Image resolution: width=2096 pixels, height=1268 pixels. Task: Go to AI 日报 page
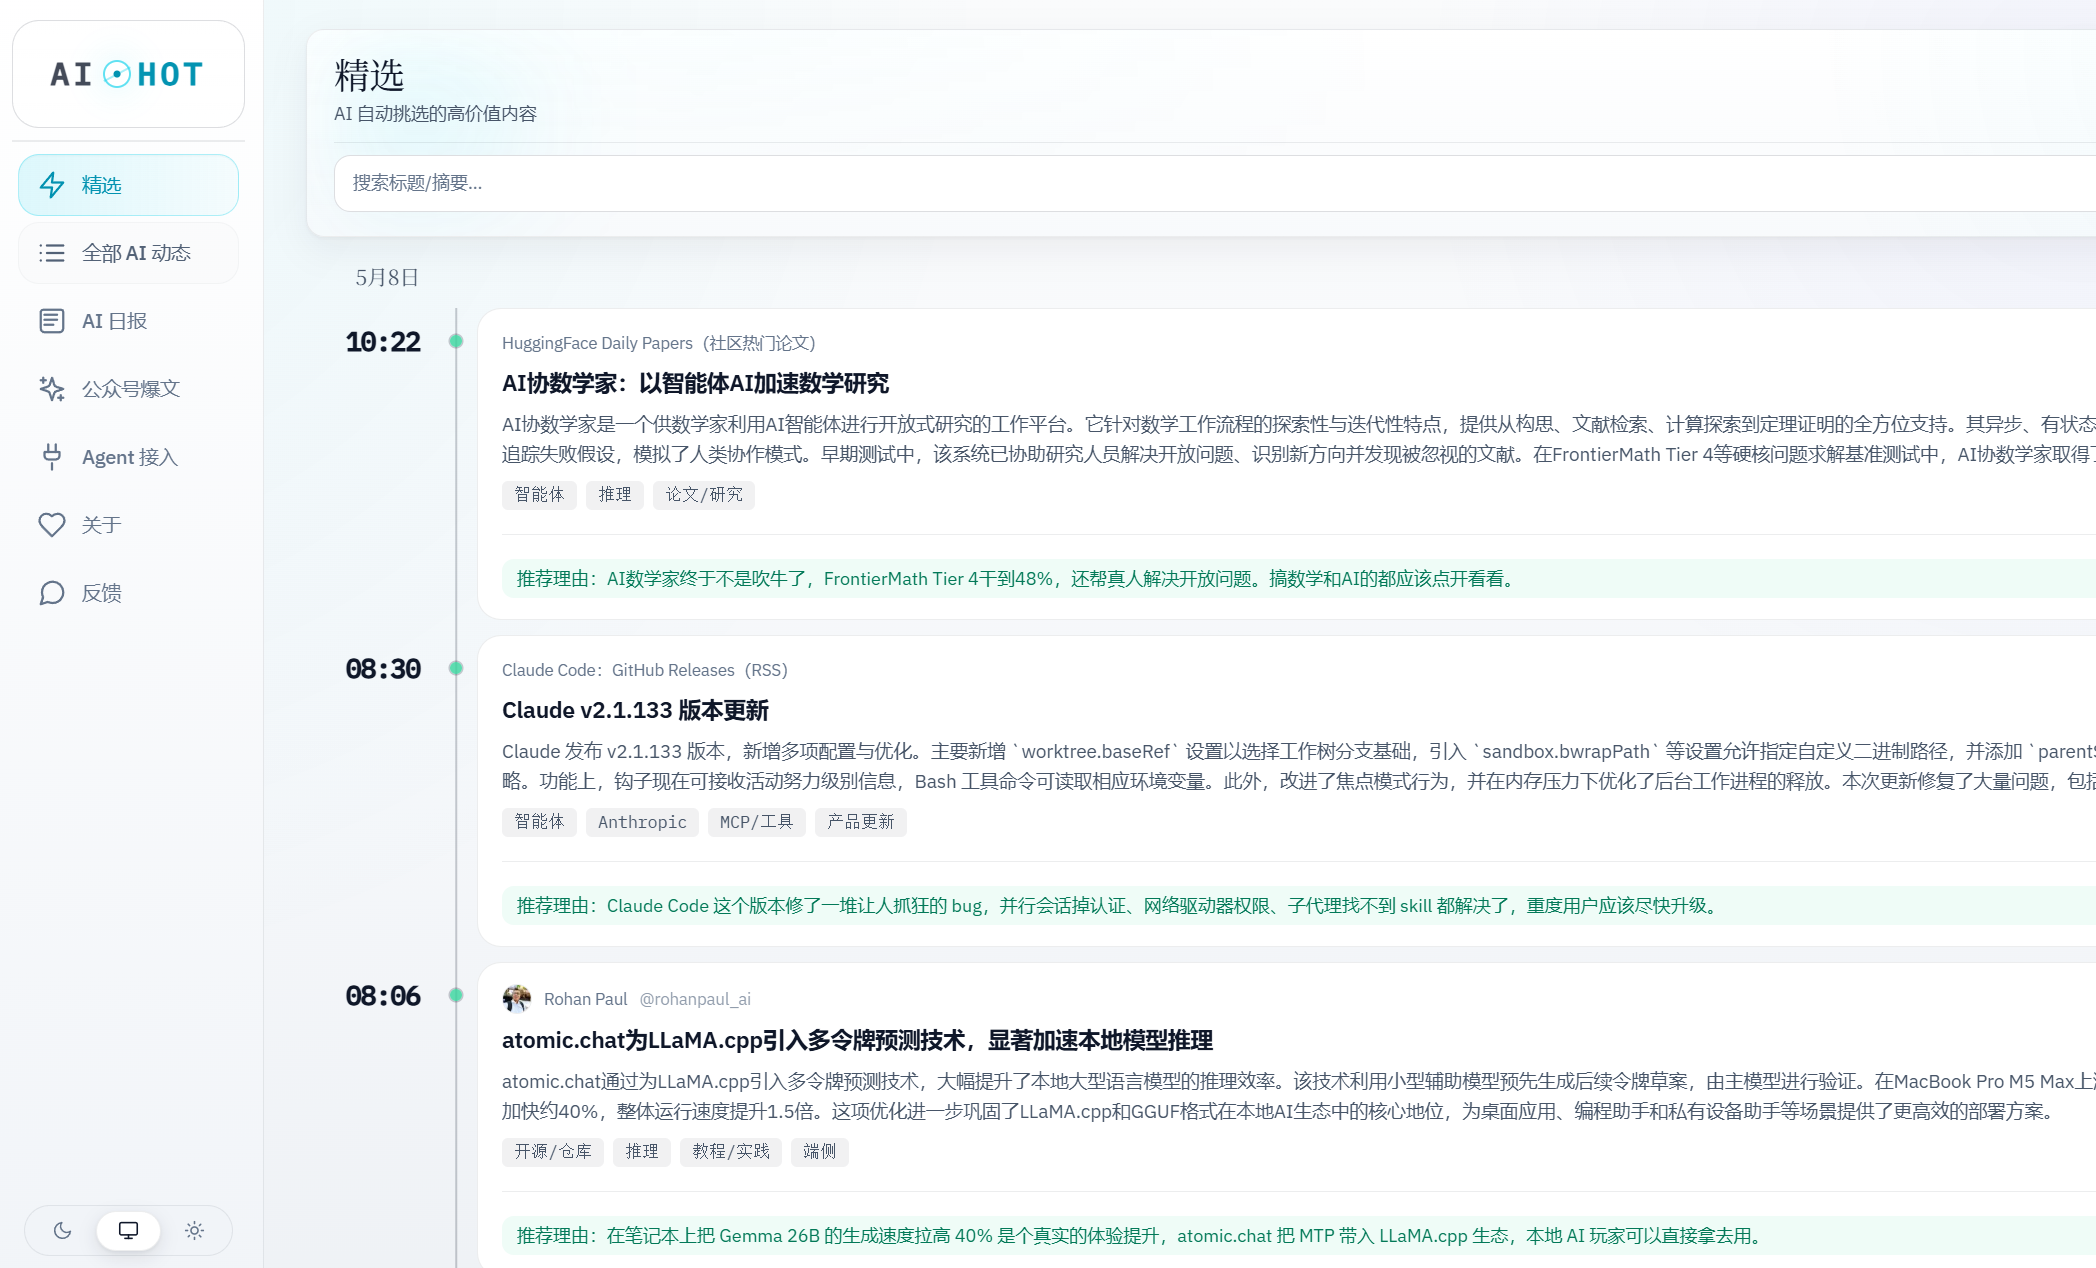(x=128, y=321)
